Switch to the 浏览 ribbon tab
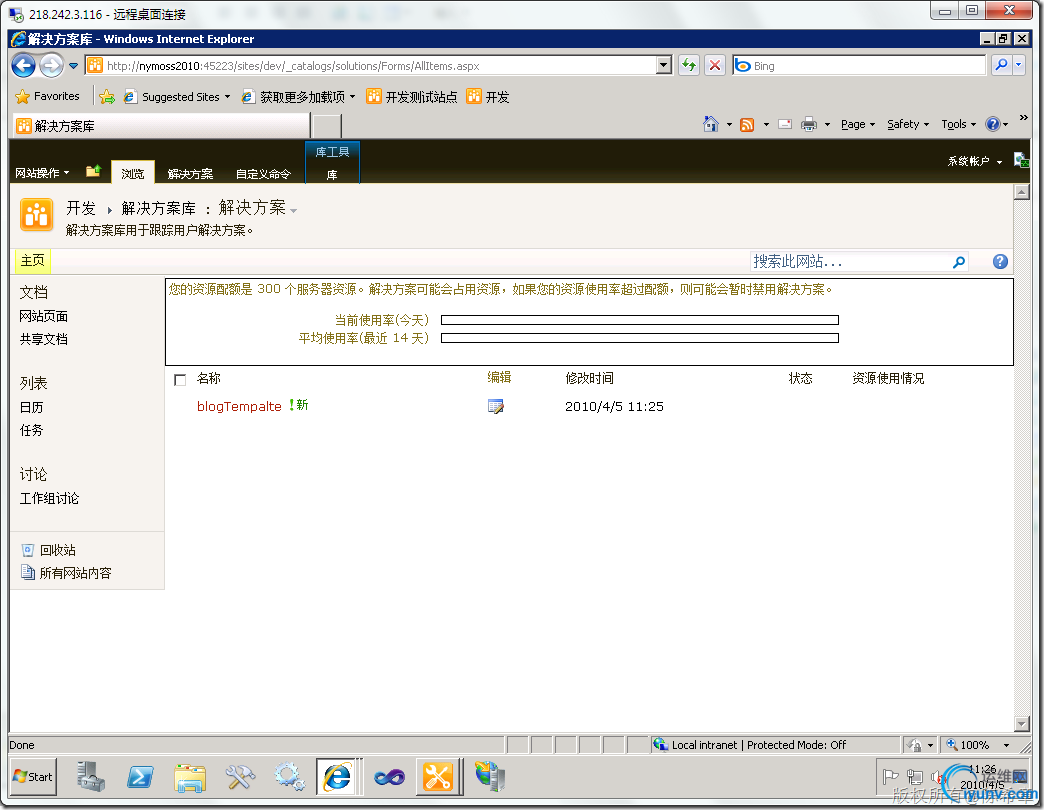Image resolution: width=1044 pixels, height=810 pixels. (132, 173)
